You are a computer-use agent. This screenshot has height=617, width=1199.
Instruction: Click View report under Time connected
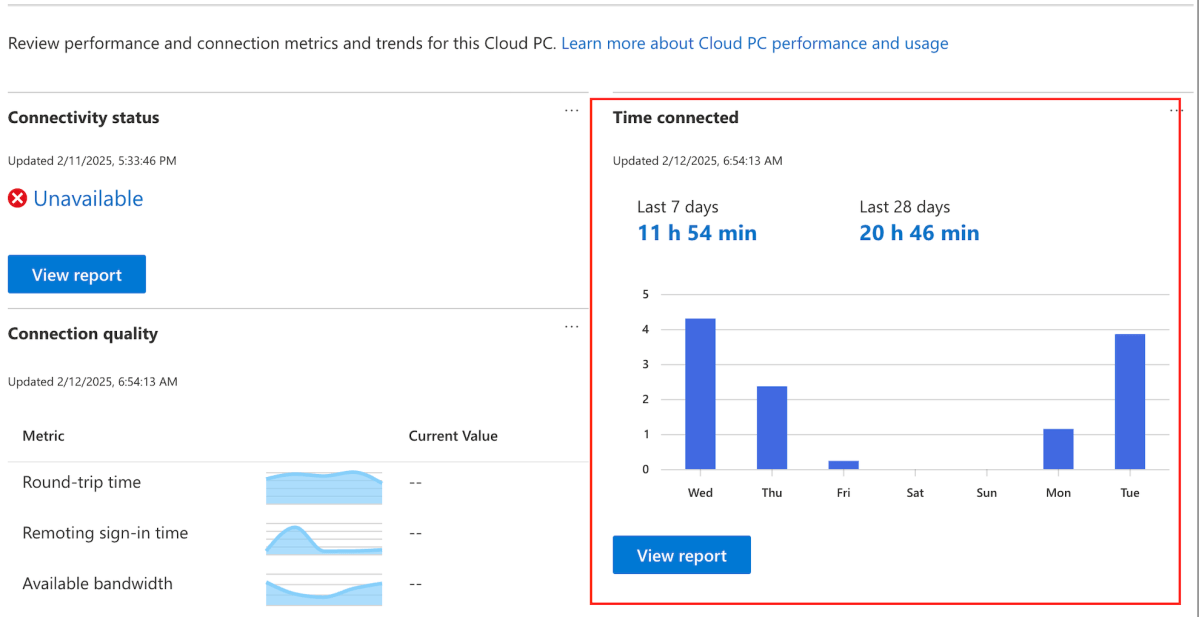tap(681, 554)
